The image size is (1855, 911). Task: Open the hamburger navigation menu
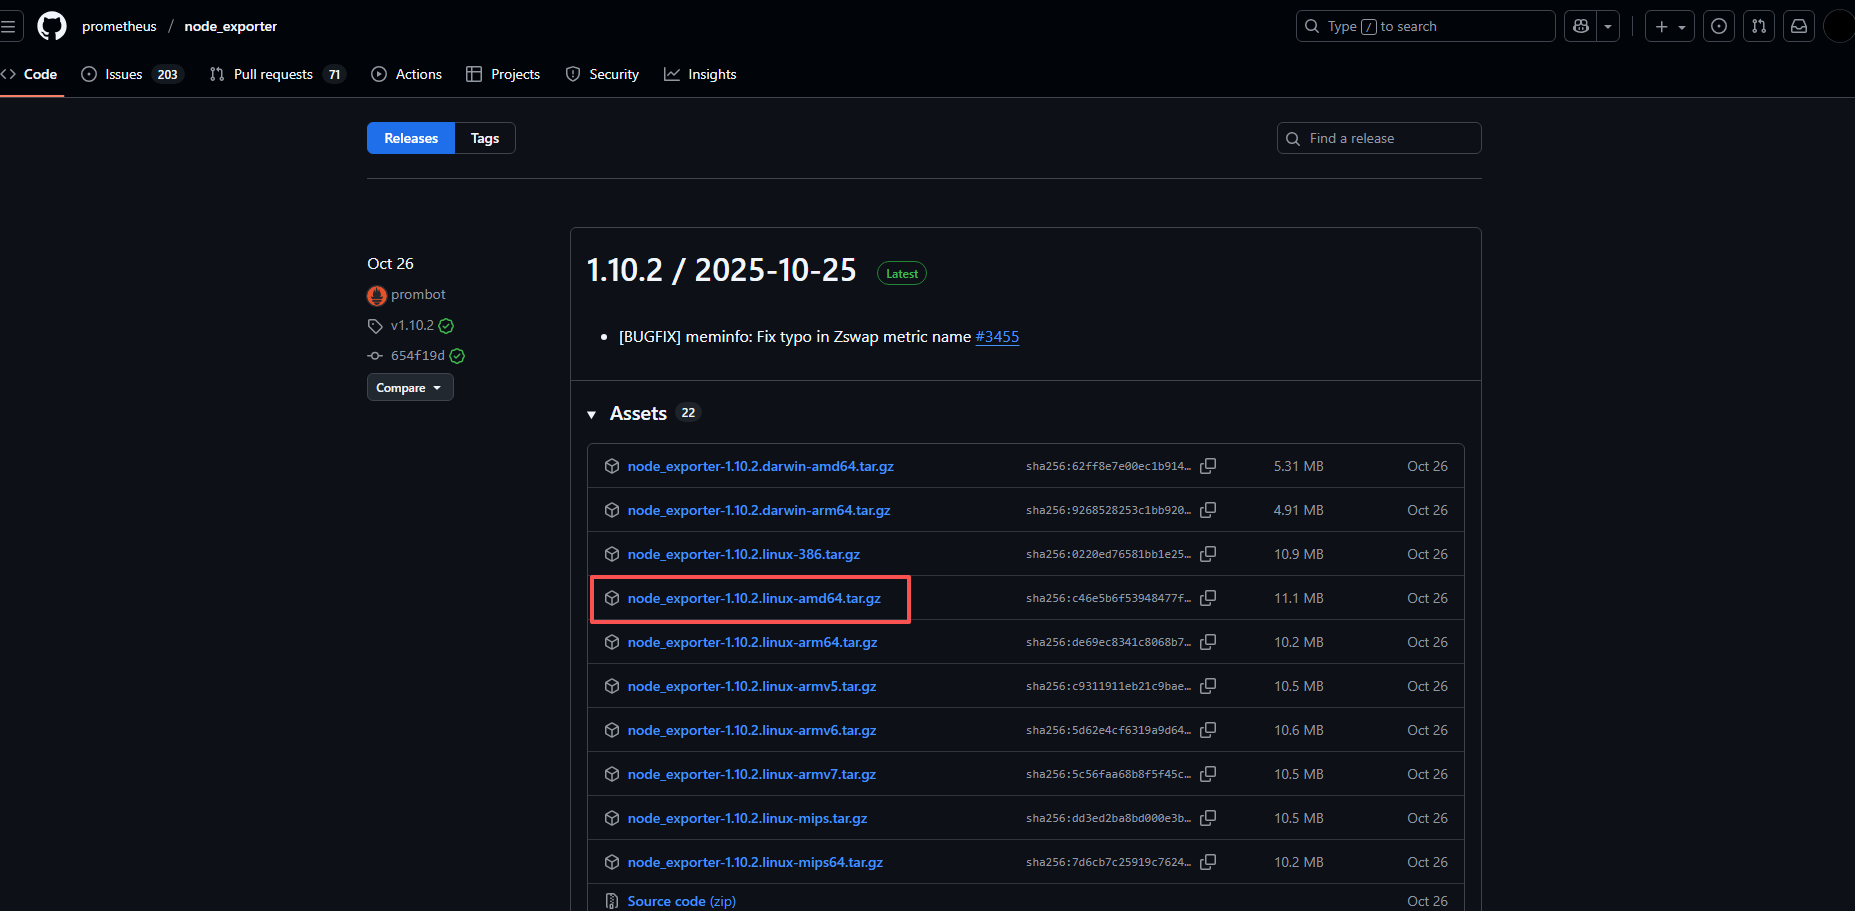point(9,26)
